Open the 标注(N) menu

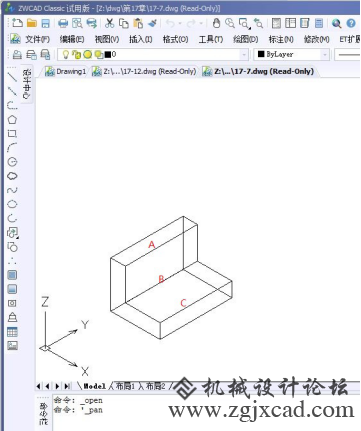point(281,39)
